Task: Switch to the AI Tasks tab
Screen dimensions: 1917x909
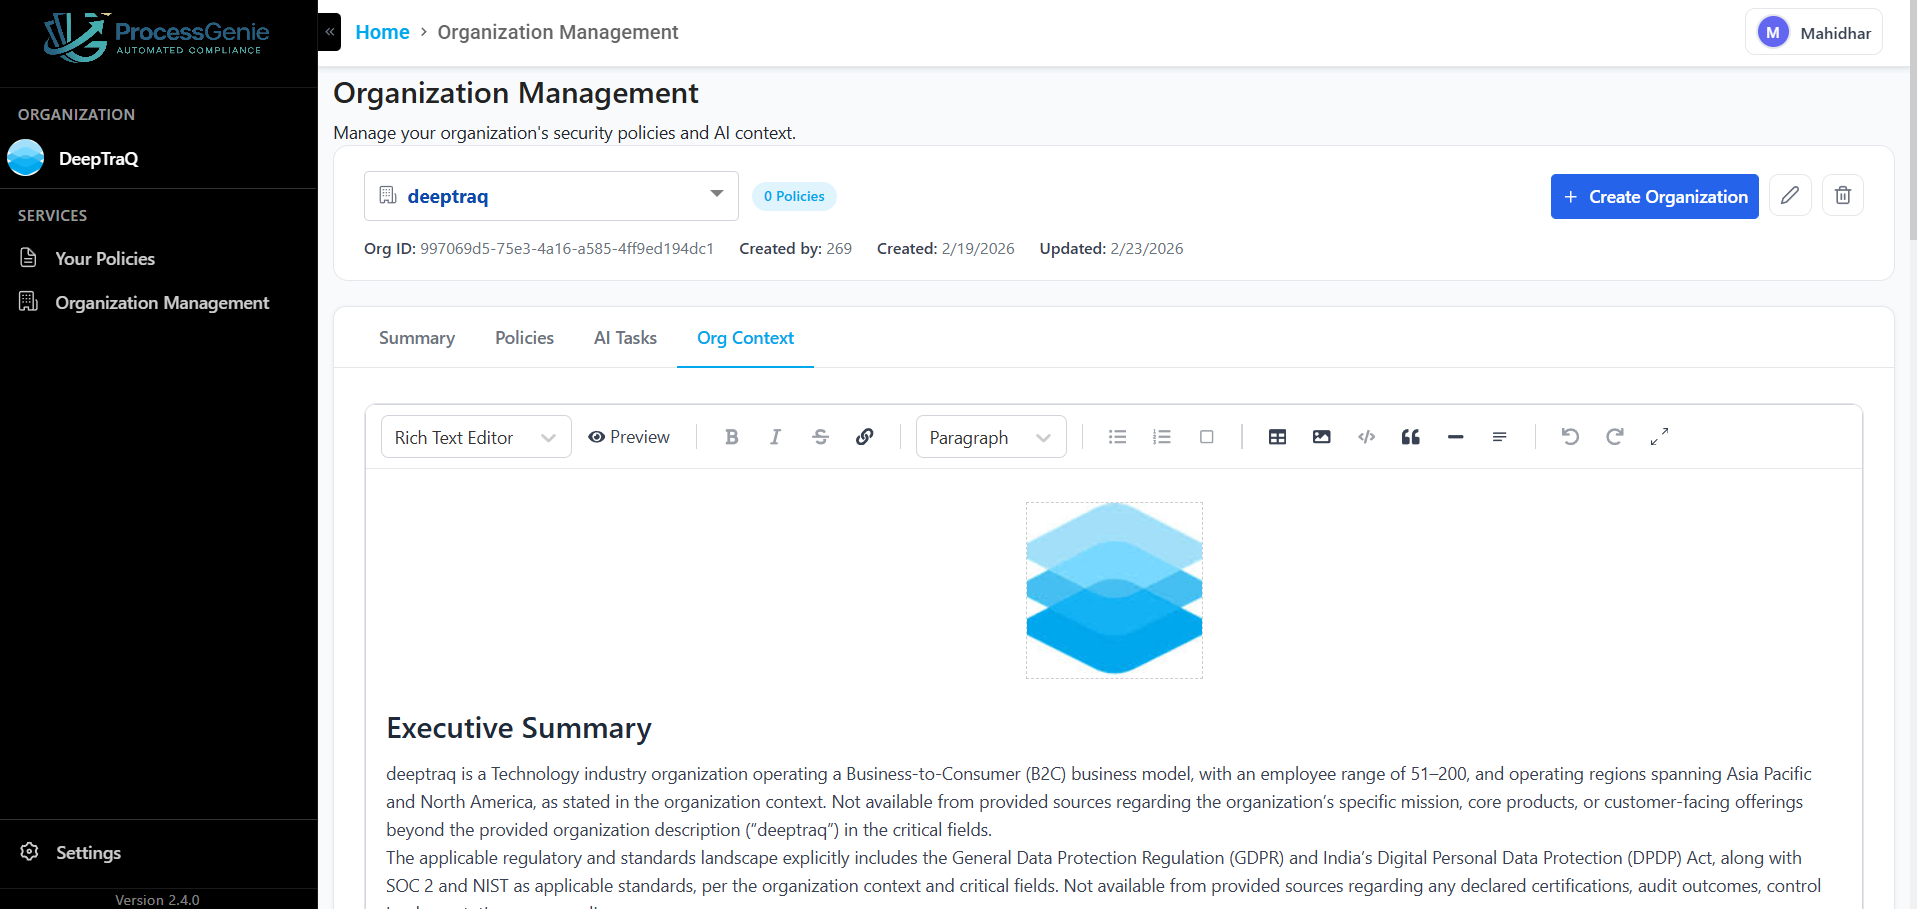Action: tap(625, 338)
